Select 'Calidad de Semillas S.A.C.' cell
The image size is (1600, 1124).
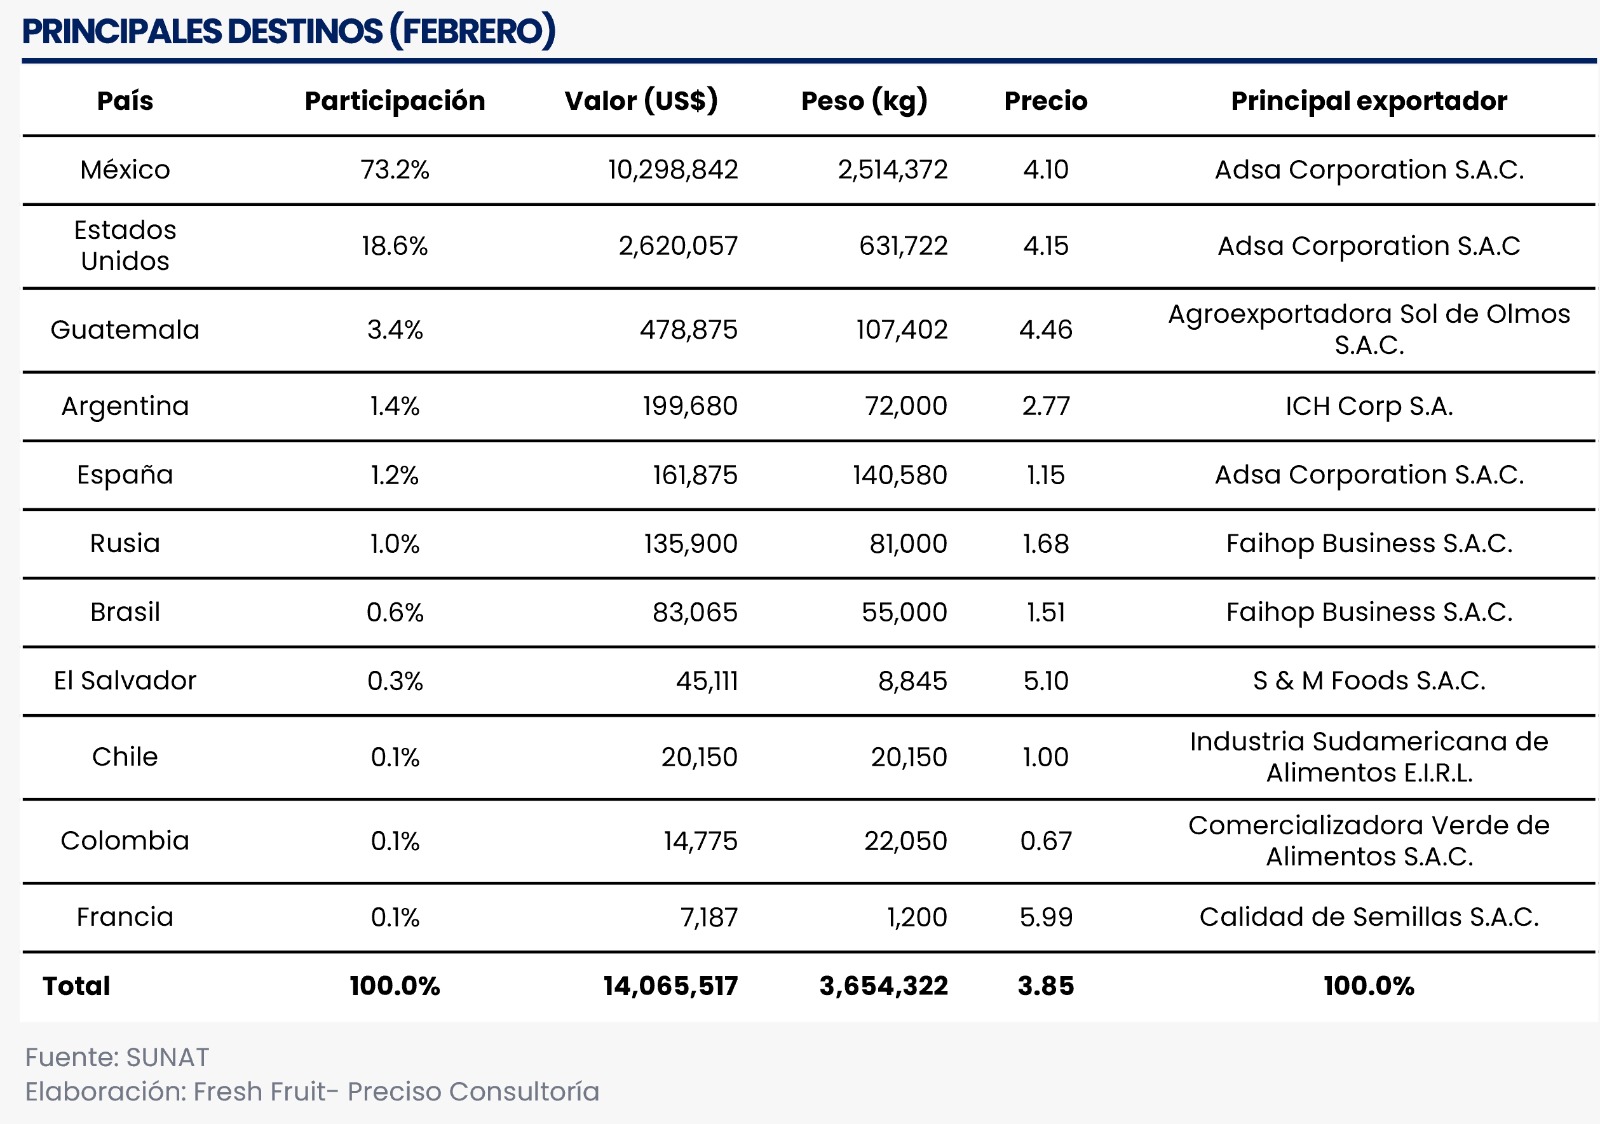1368,917
